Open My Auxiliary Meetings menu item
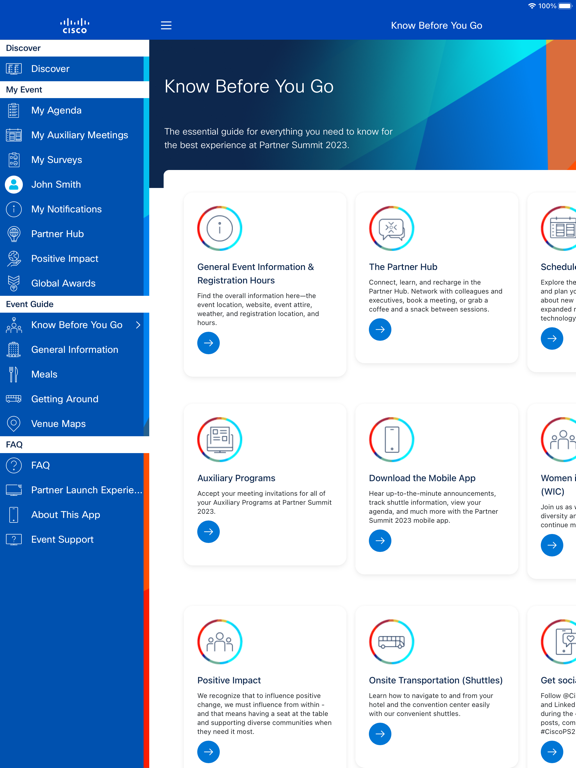576x768 pixels. [x=74, y=135]
